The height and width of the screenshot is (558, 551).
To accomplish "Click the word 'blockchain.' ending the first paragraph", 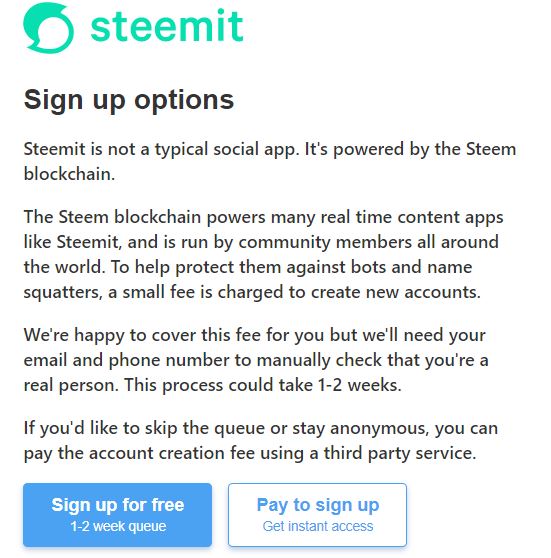I will pos(69,174).
